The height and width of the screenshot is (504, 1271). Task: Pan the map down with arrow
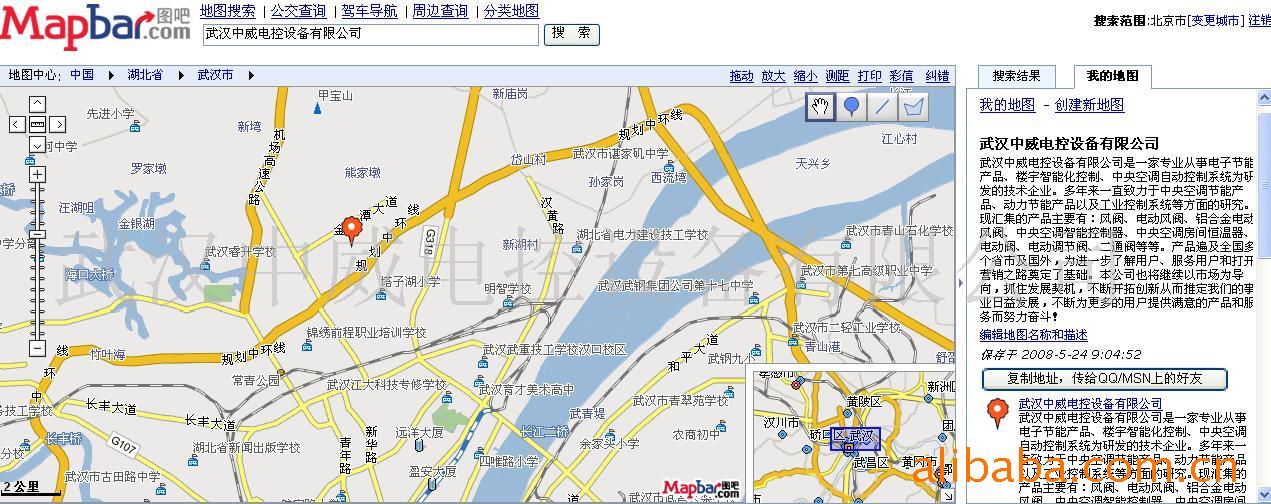click(37, 145)
